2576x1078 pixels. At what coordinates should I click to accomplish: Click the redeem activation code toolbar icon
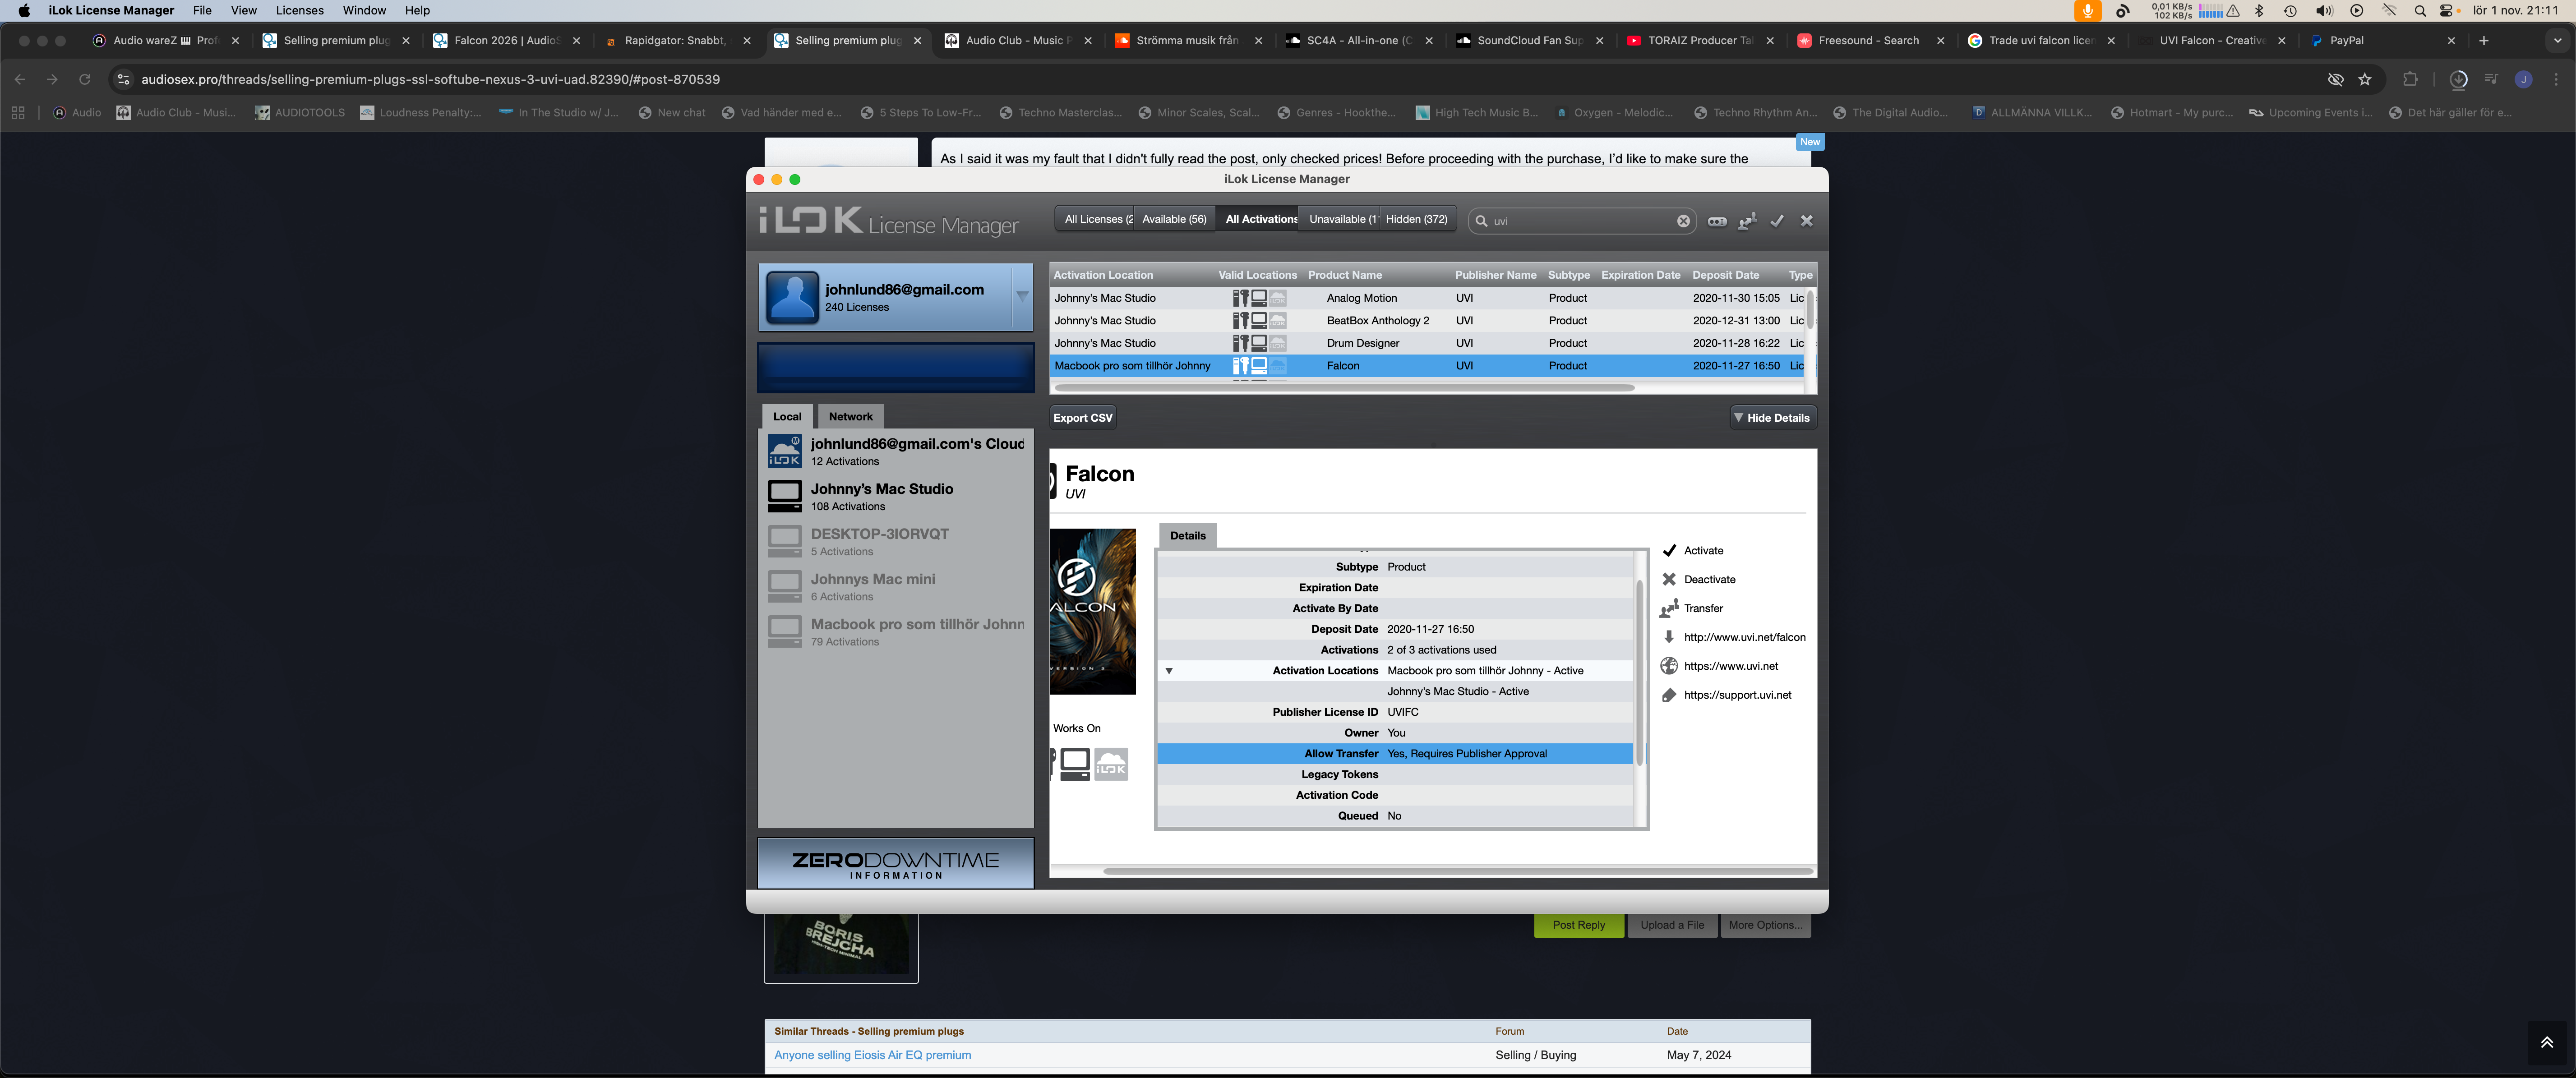click(x=1717, y=221)
